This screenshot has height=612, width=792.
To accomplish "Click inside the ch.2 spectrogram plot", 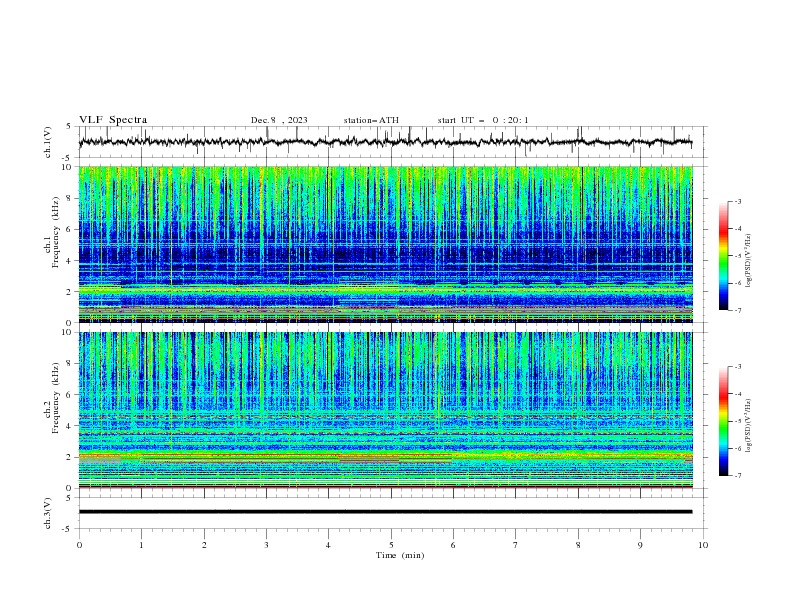I will (385, 410).
